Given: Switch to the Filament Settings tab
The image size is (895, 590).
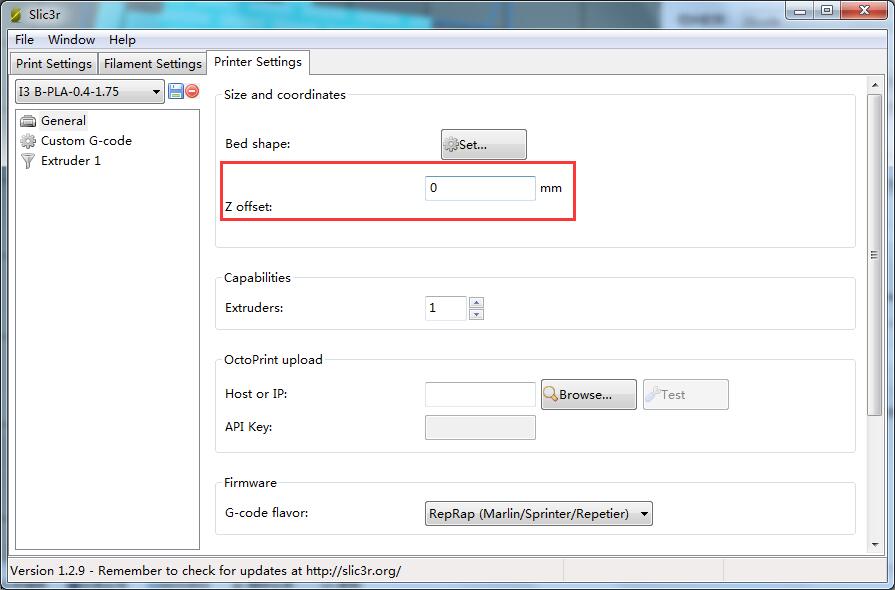Looking at the screenshot, I should pyautogui.click(x=152, y=63).
